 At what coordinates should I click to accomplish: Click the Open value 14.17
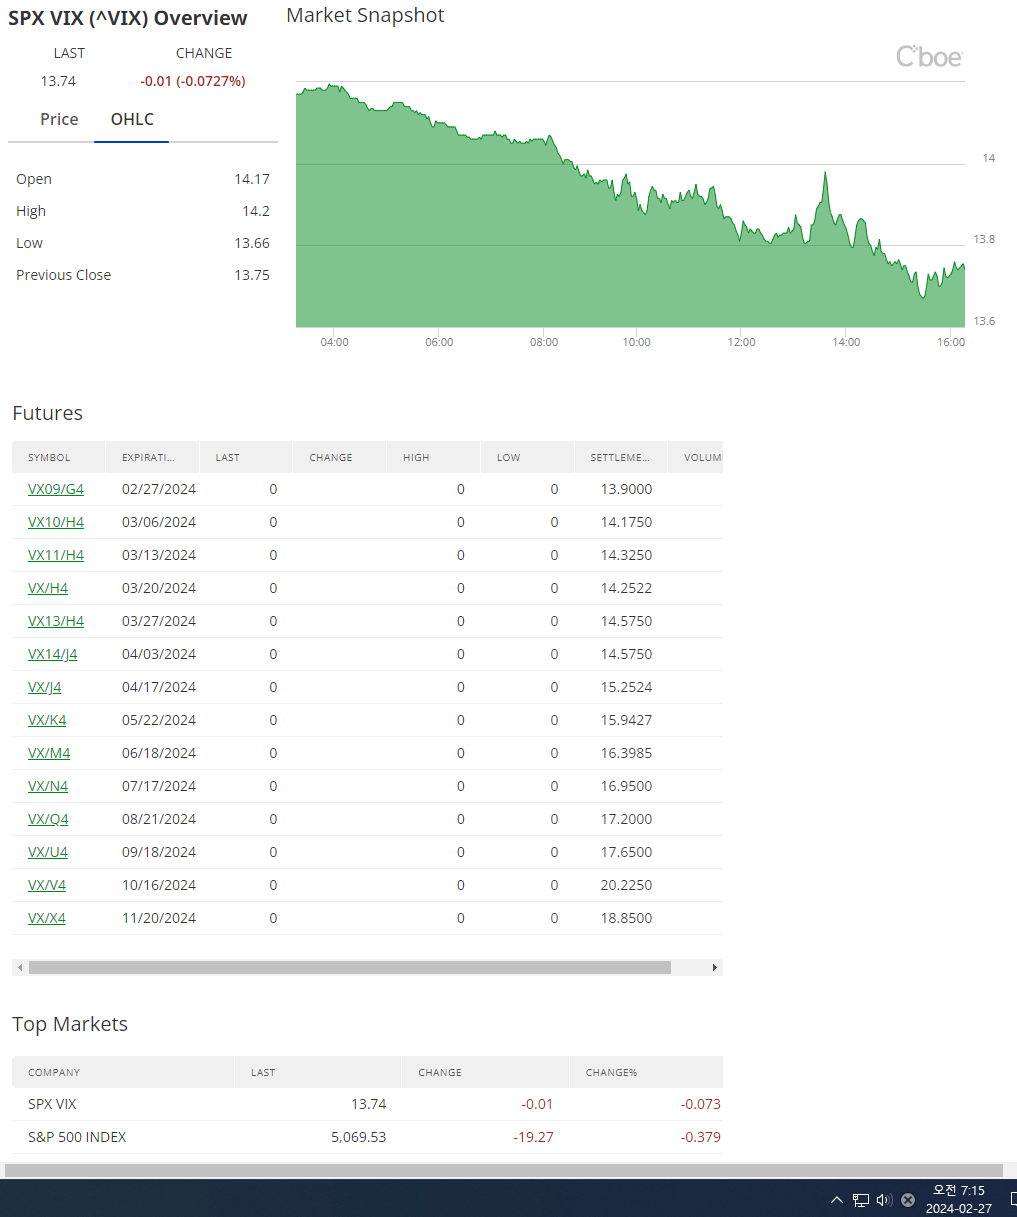pos(252,179)
